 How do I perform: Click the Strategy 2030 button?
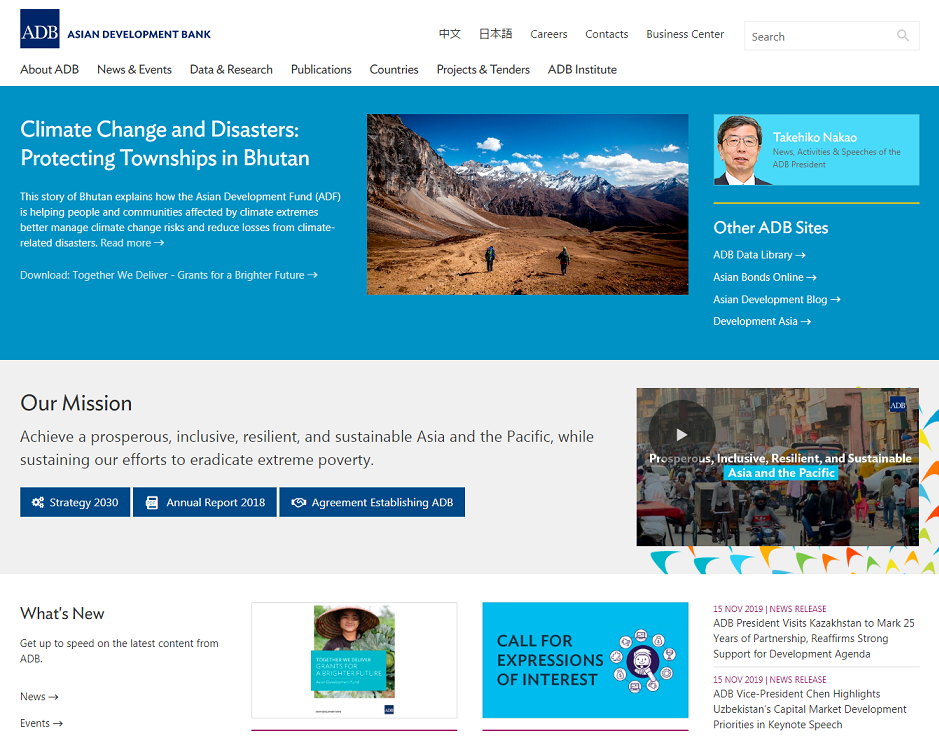75,502
